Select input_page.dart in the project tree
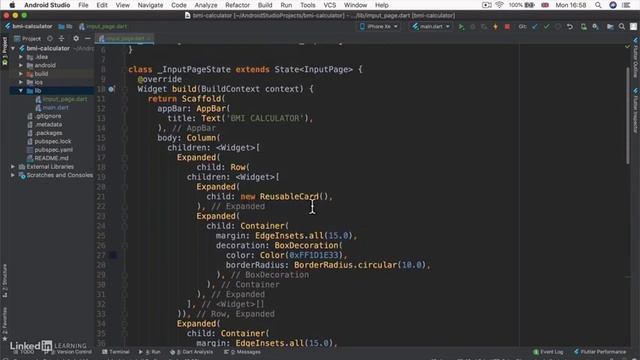The image size is (640, 360). tap(61, 99)
